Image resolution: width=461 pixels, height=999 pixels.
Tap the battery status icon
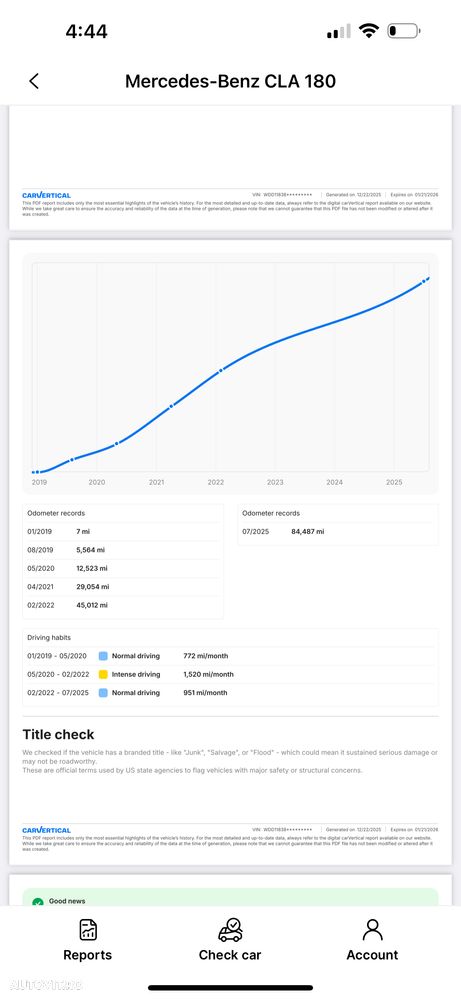tap(403, 31)
